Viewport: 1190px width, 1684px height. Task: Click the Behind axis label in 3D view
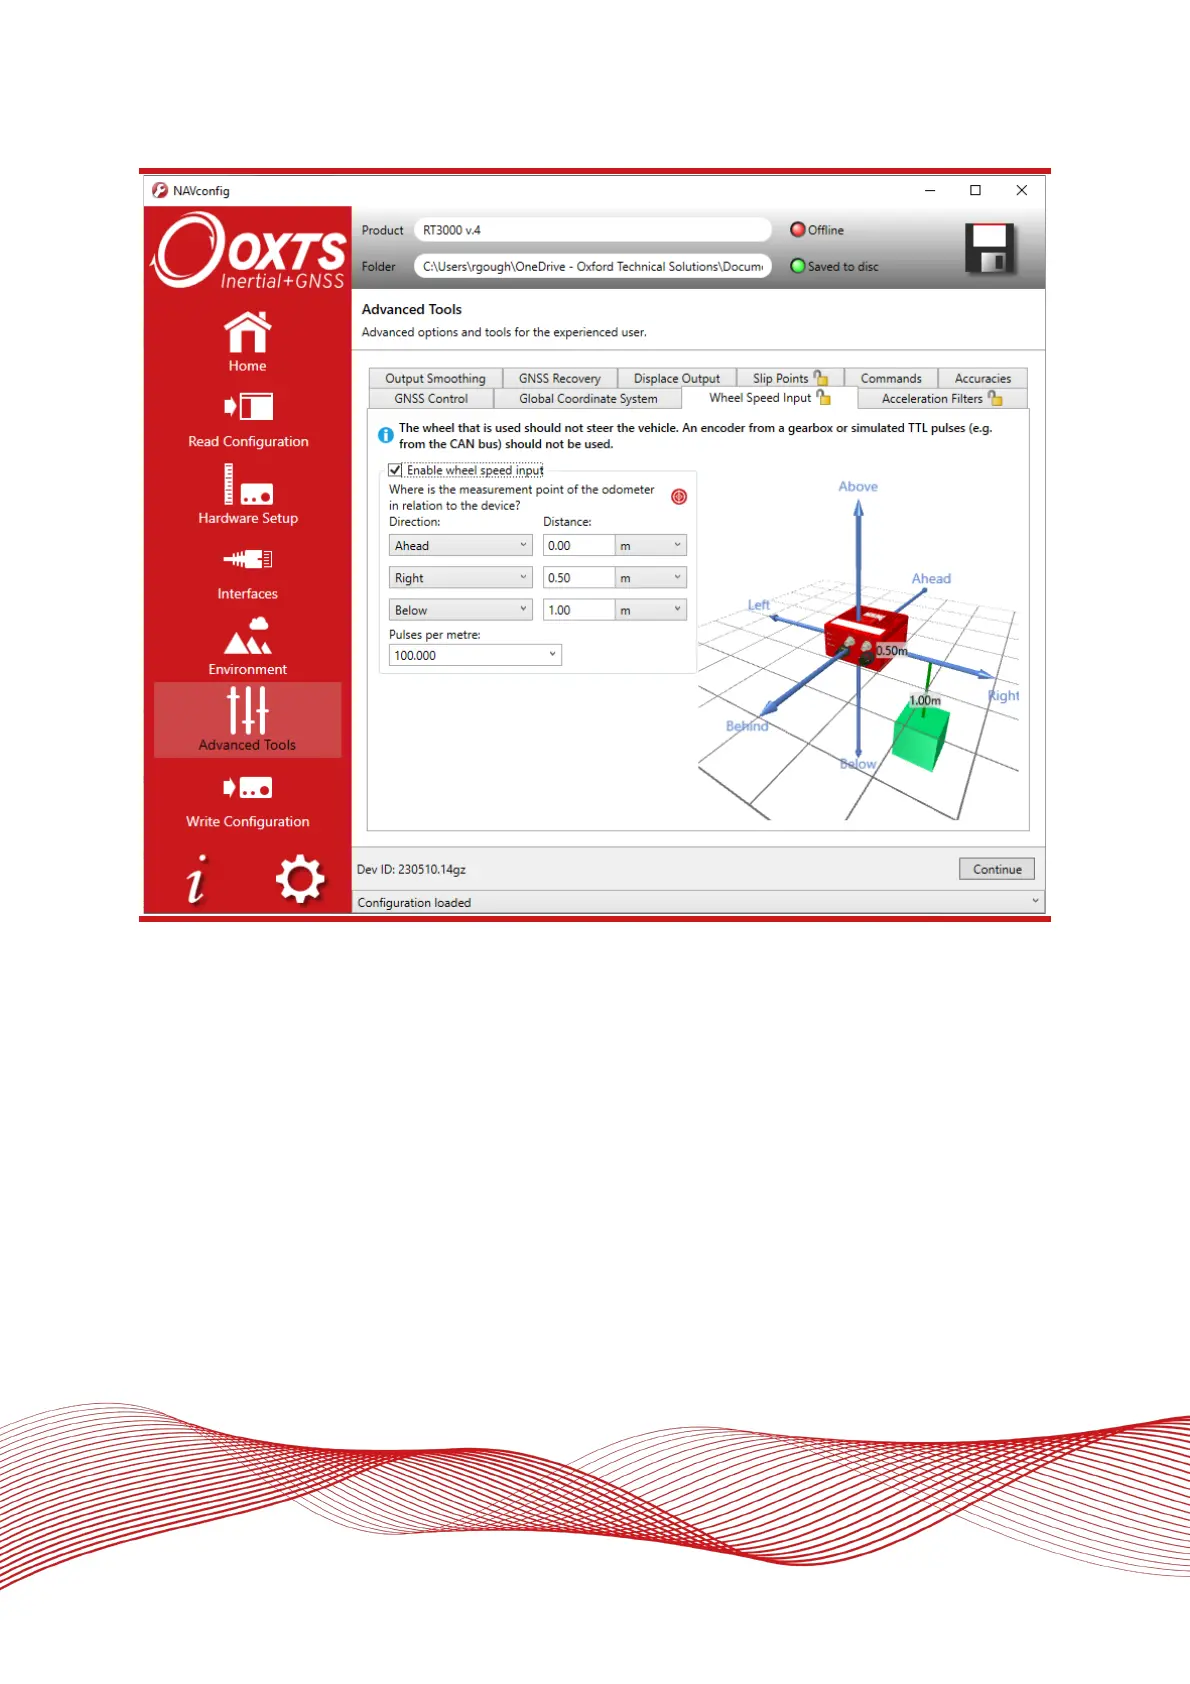tap(747, 726)
